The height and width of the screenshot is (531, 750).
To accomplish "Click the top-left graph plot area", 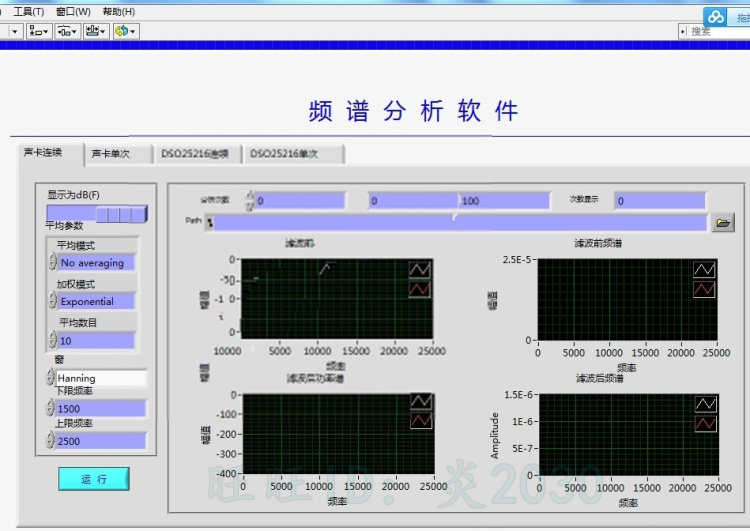I will [x=337, y=299].
